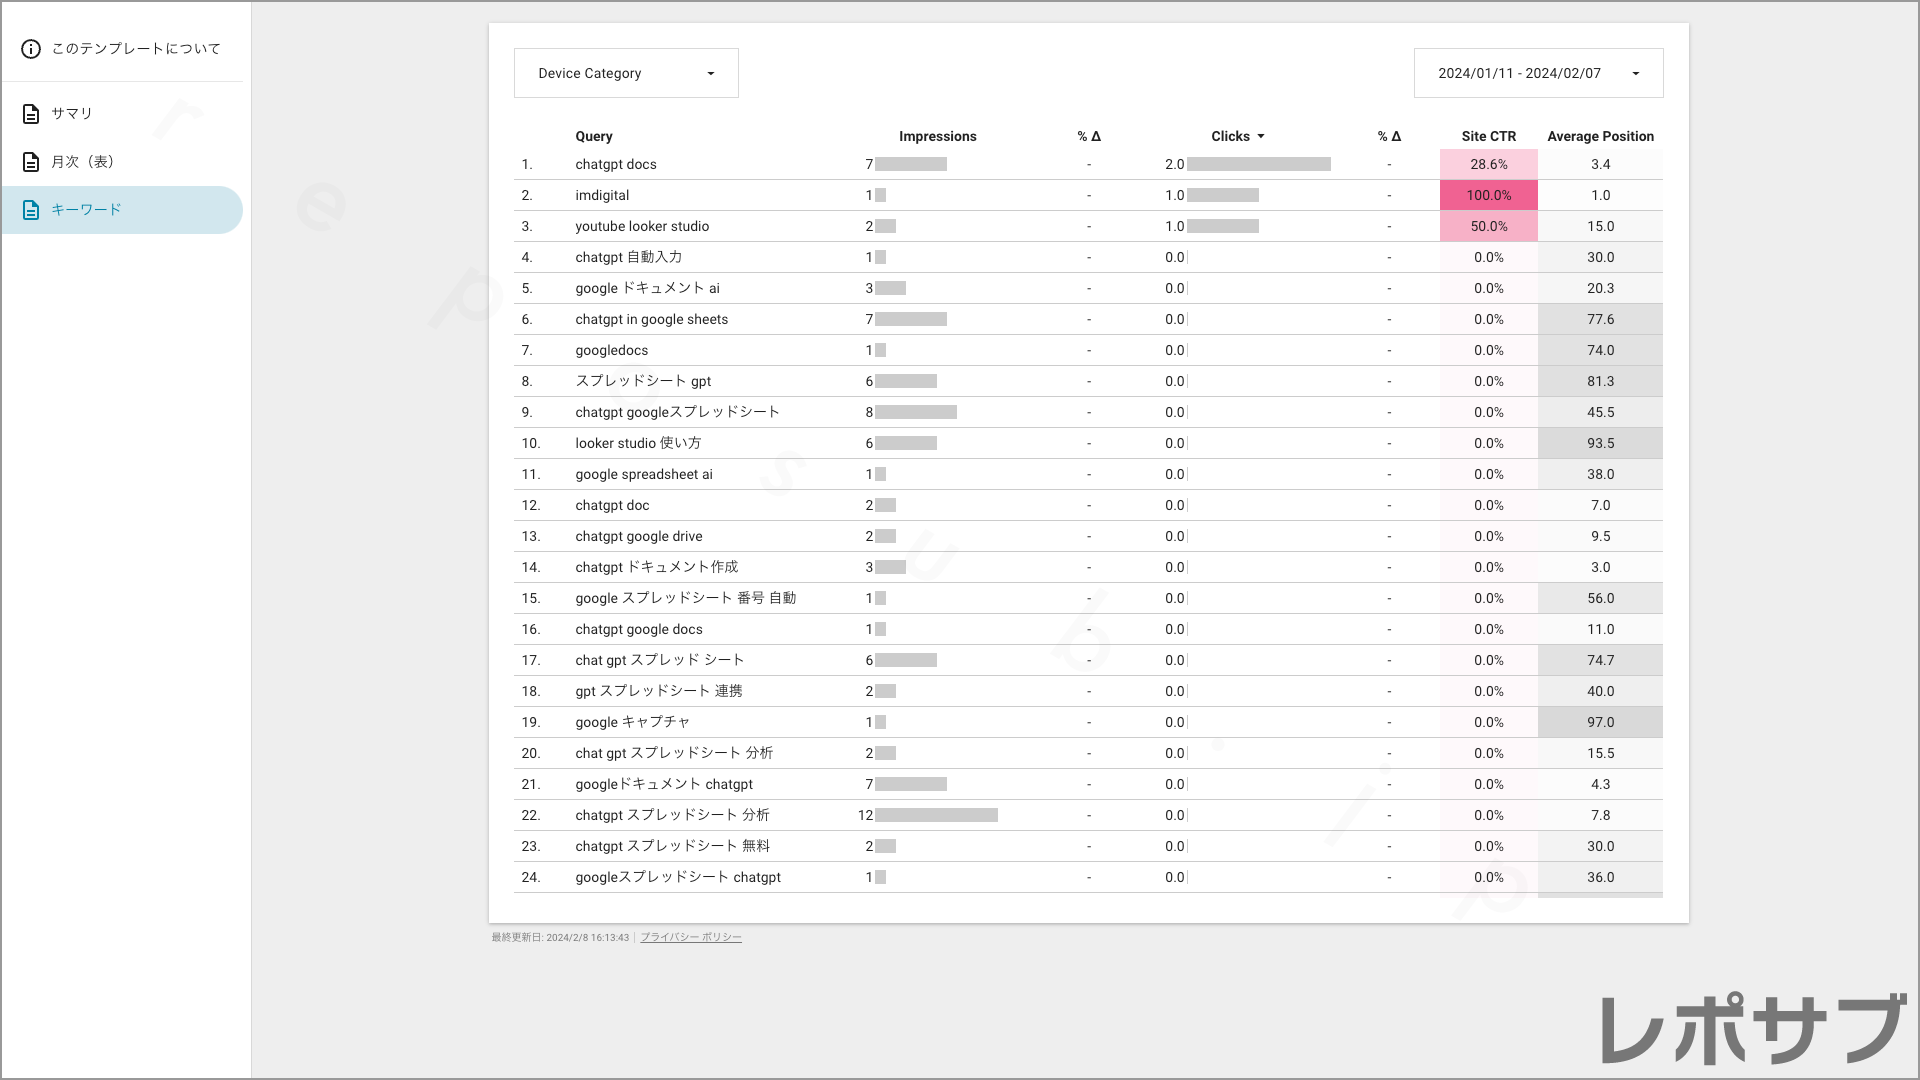Click the document icon next to サマリ

[x=31, y=114]
